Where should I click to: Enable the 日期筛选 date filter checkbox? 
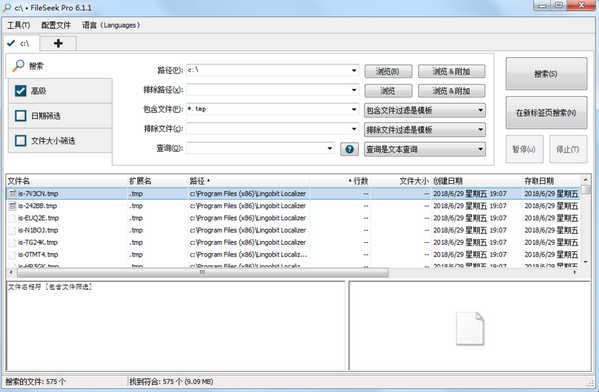click(20, 115)
